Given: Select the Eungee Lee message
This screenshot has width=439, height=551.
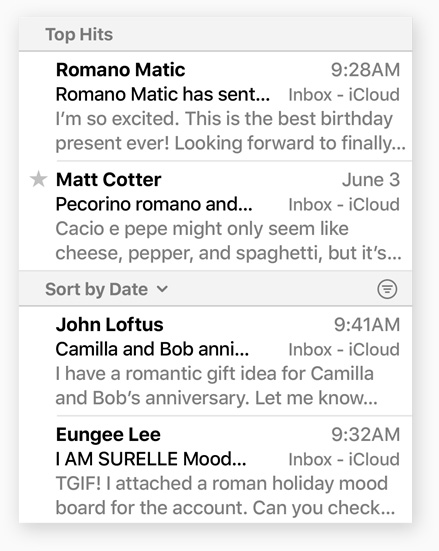Looking at the screenshot, I should pos(215,470).
